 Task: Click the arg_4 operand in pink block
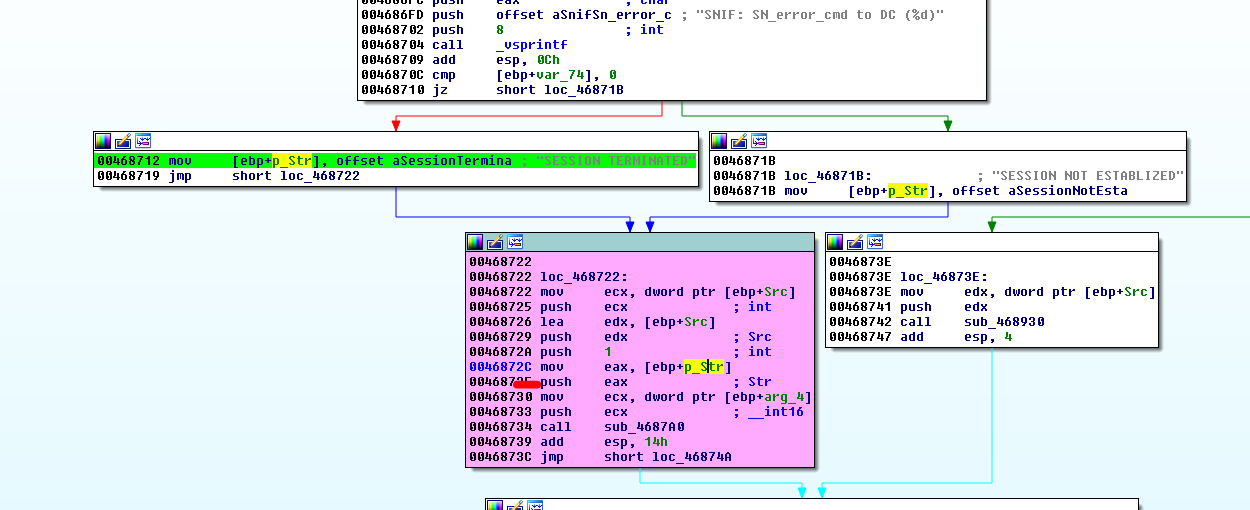(x=784, y=397)
